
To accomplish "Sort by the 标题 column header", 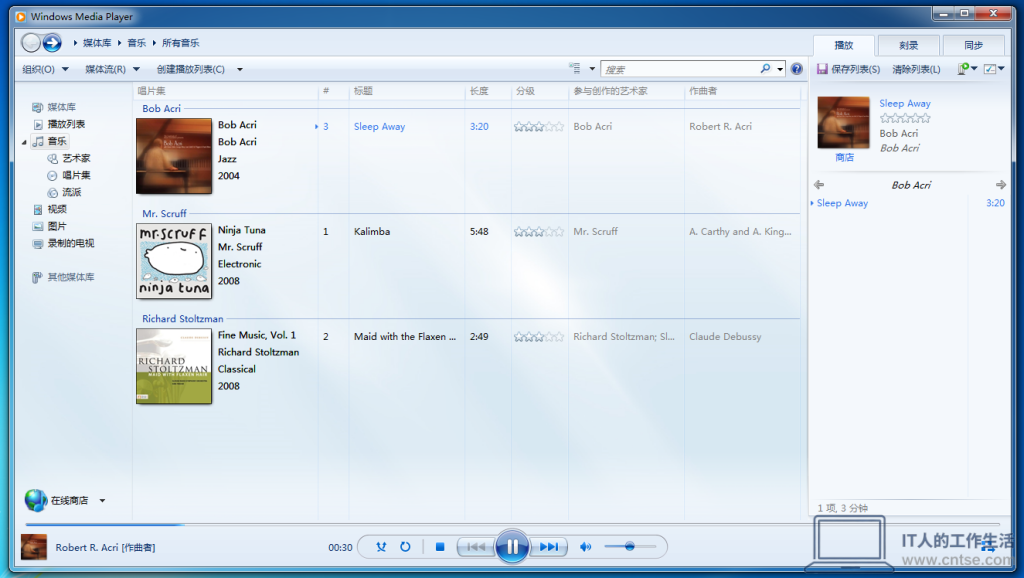I will pos(363,91).
